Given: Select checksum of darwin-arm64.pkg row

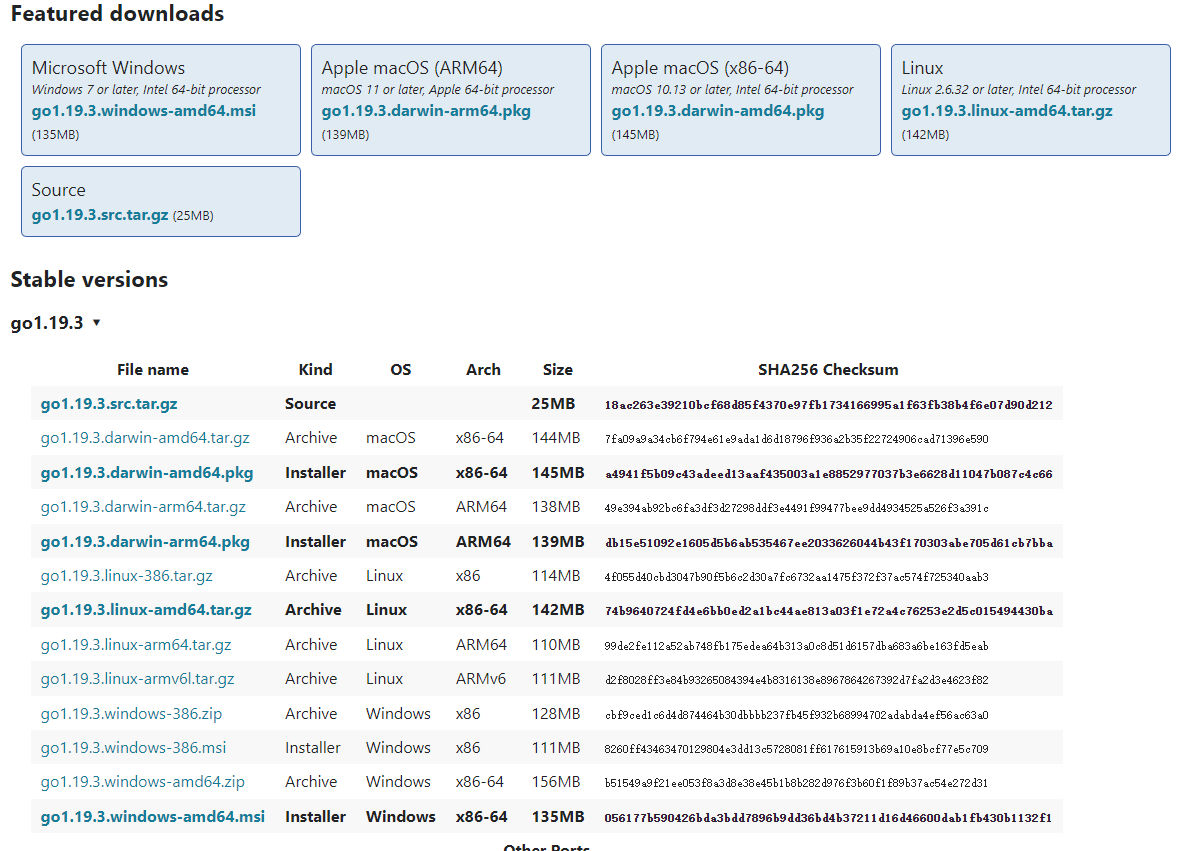Looking at the screenshot, I should coord(828,543).
